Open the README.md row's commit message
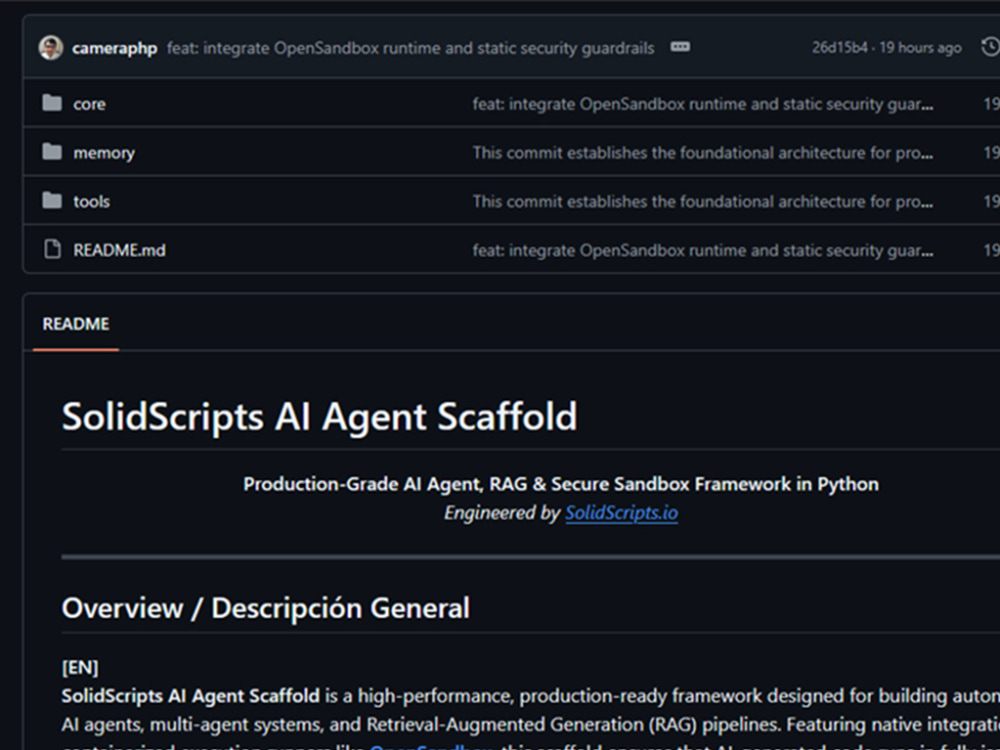This screenshot has width=1000, height=750. tap(703, 251)
